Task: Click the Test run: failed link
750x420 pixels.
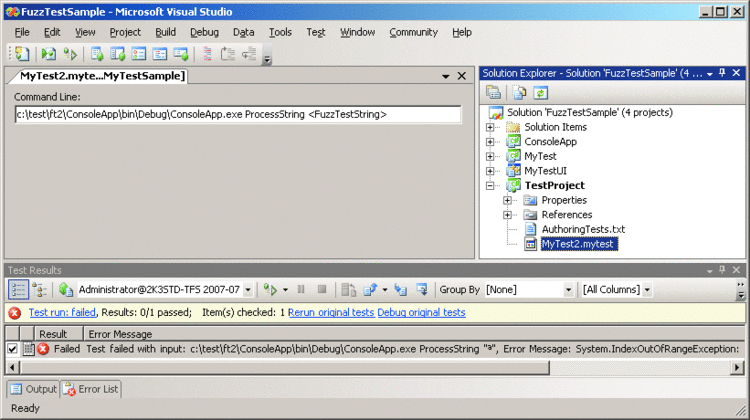Action: [62, 312]
